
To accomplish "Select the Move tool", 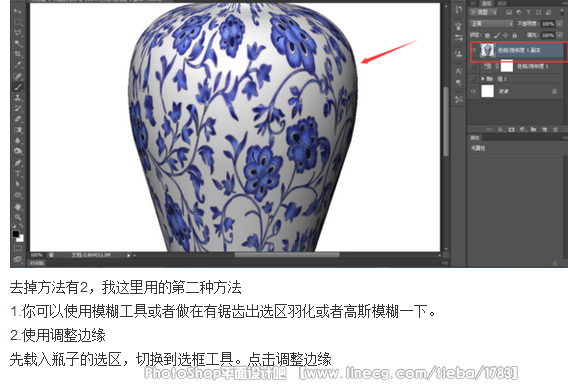I will coord(18,11).
